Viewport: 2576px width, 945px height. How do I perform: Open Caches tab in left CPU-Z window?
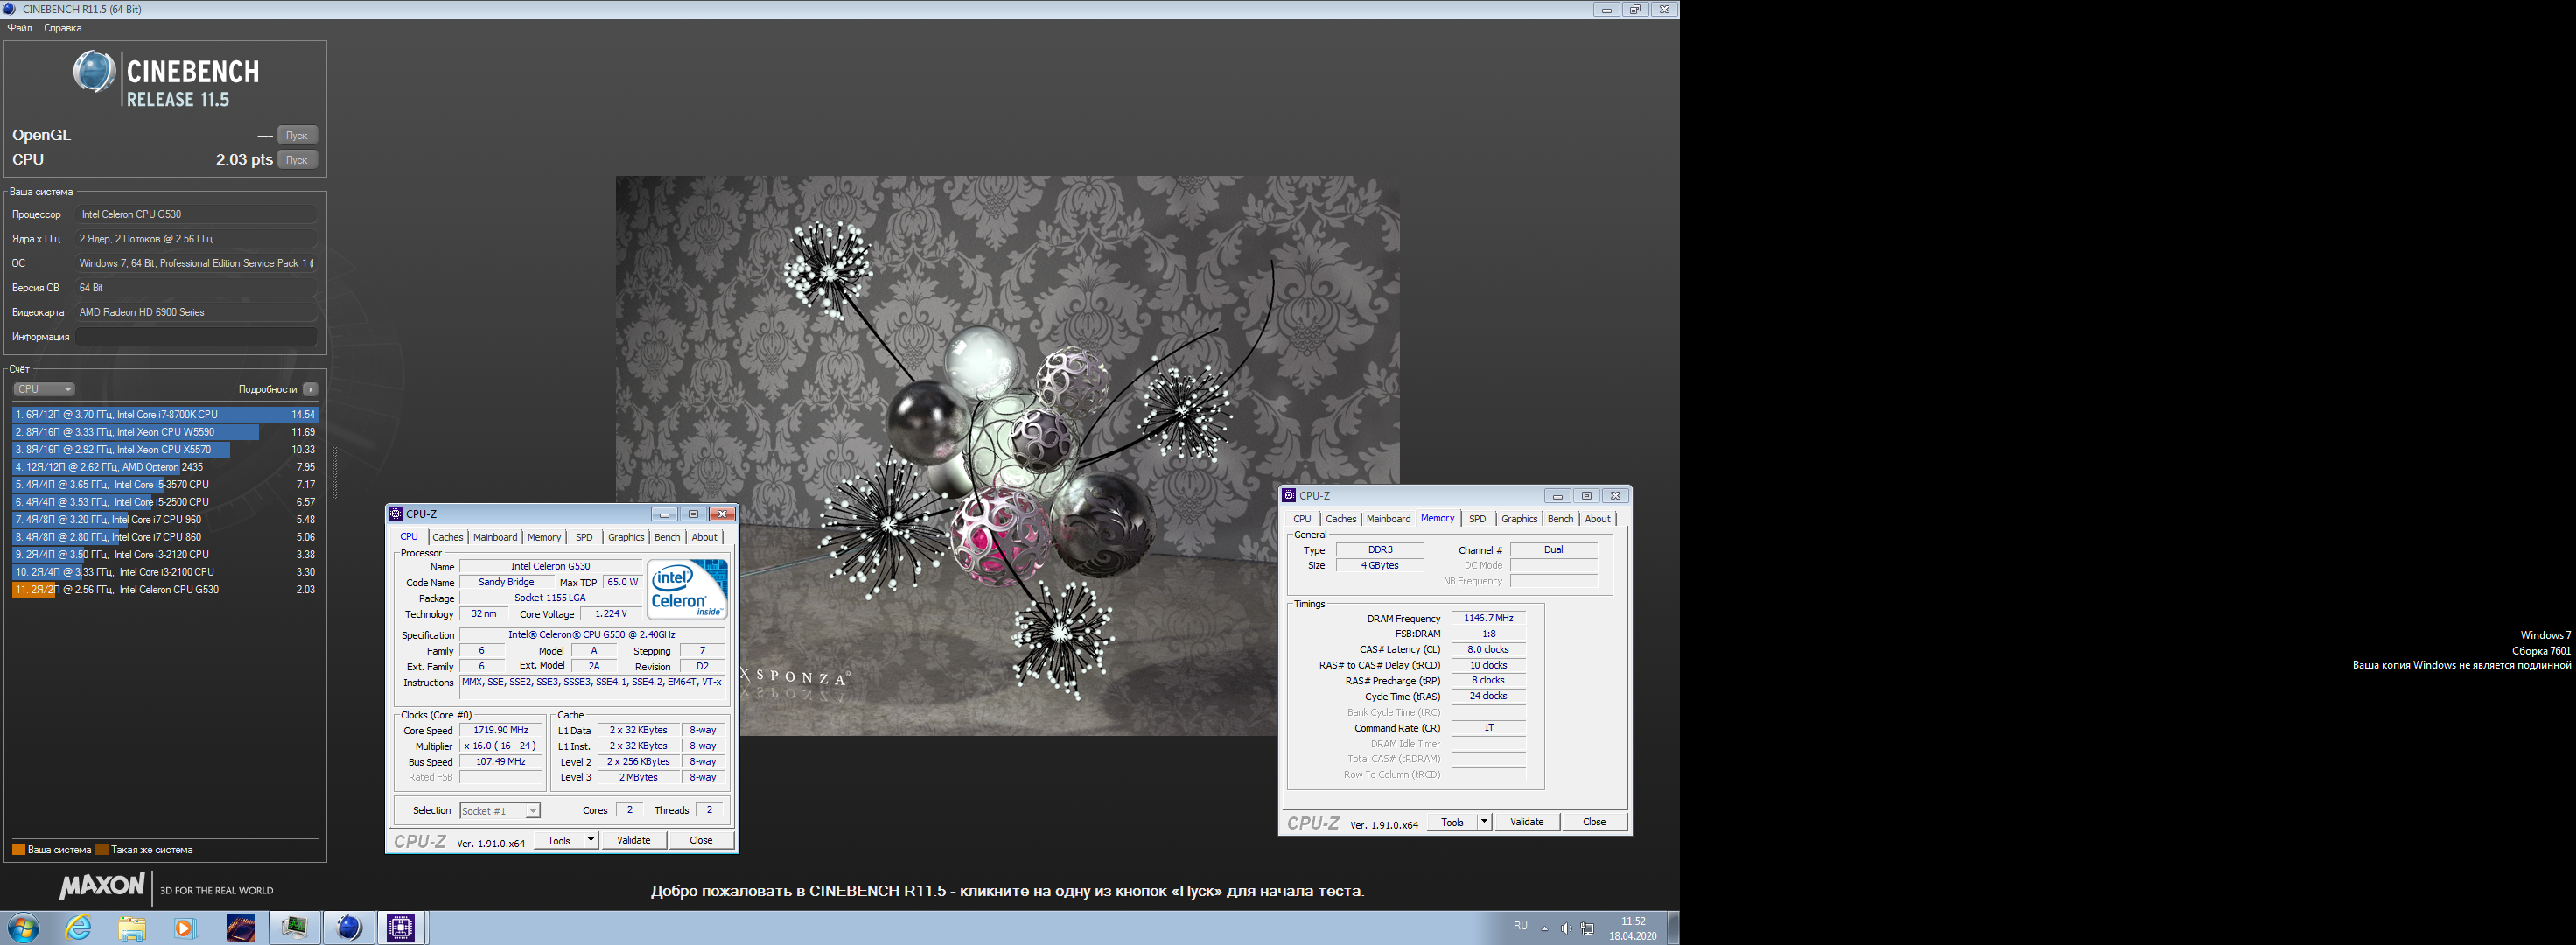447,537
